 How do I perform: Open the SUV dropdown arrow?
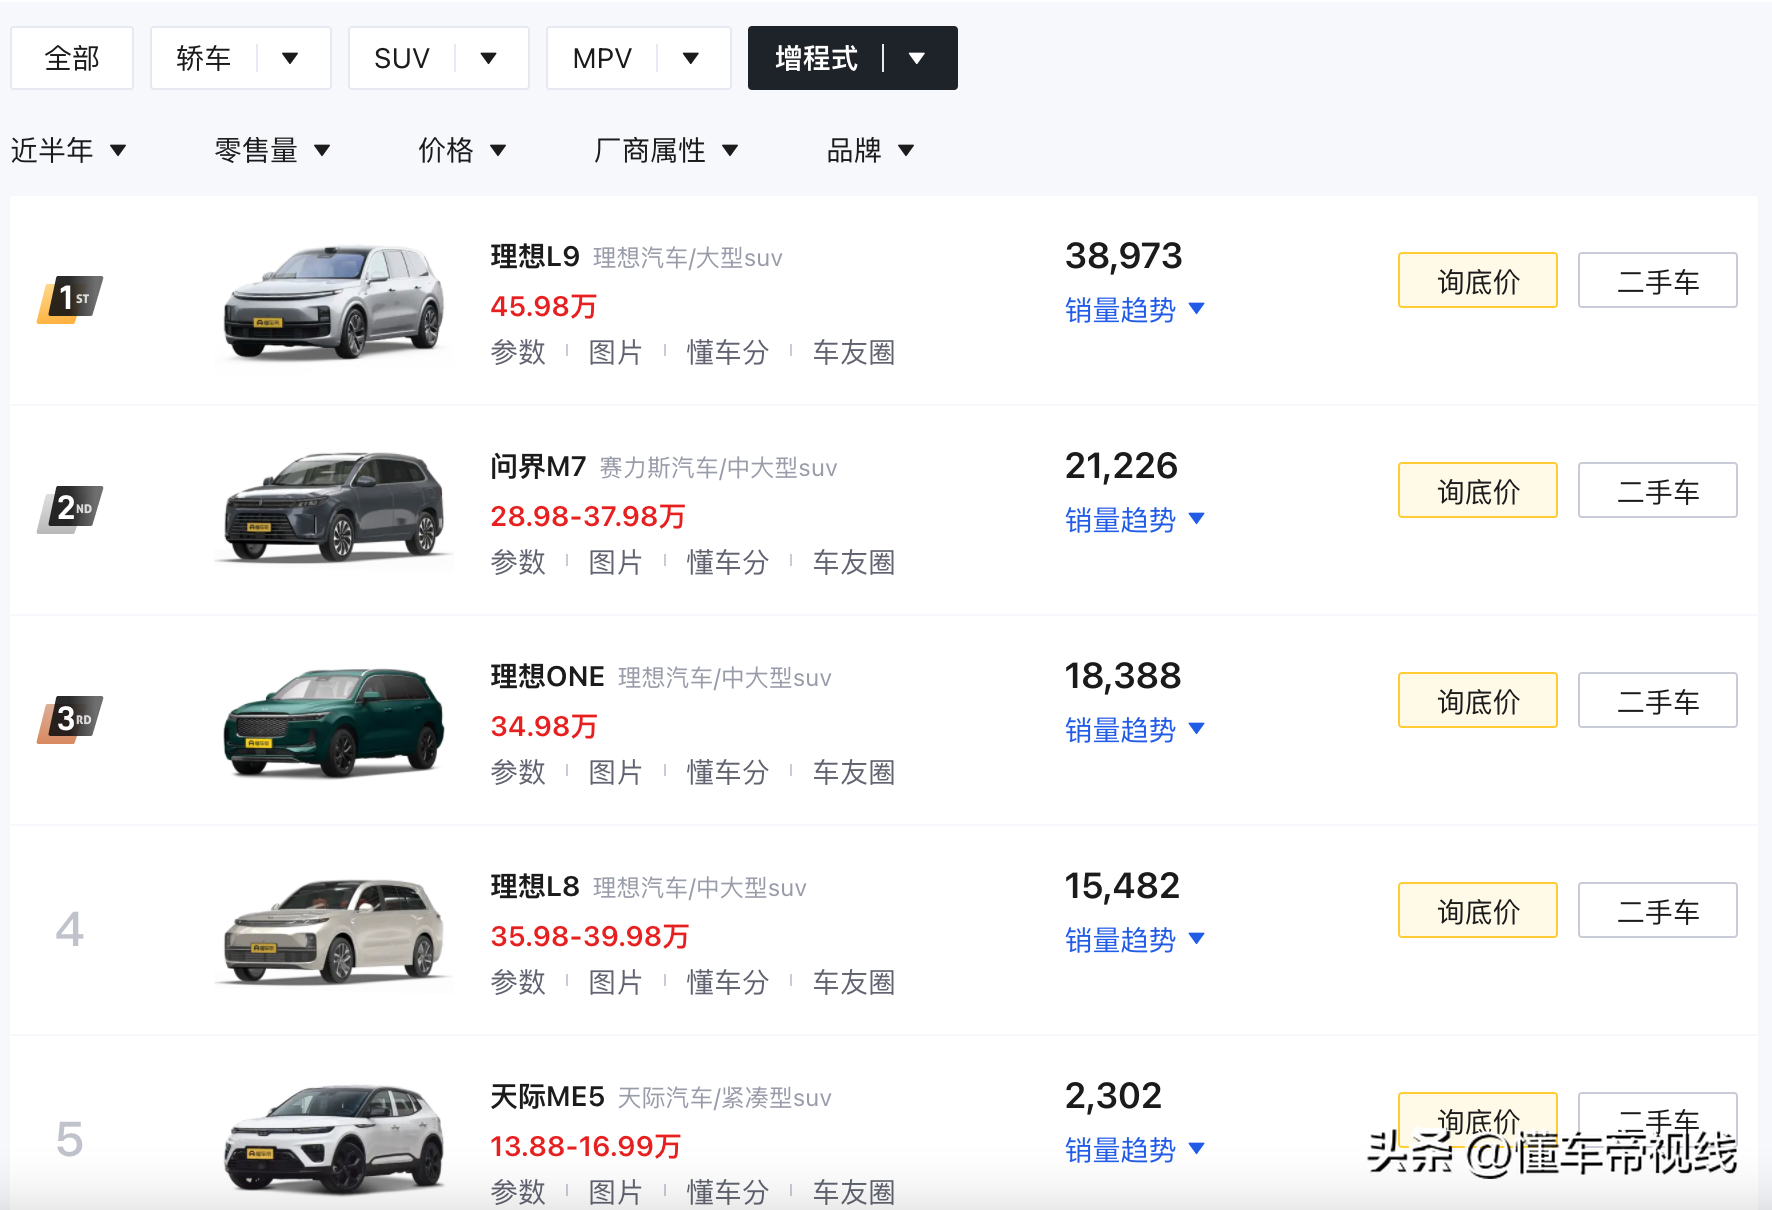point(488,58)
